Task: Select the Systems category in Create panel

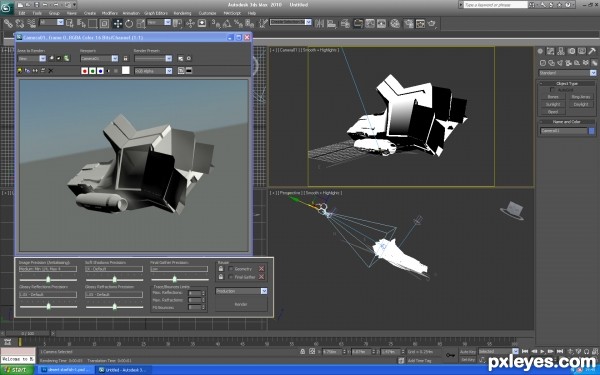Action: pyautogui.click(x=594, y=63)
